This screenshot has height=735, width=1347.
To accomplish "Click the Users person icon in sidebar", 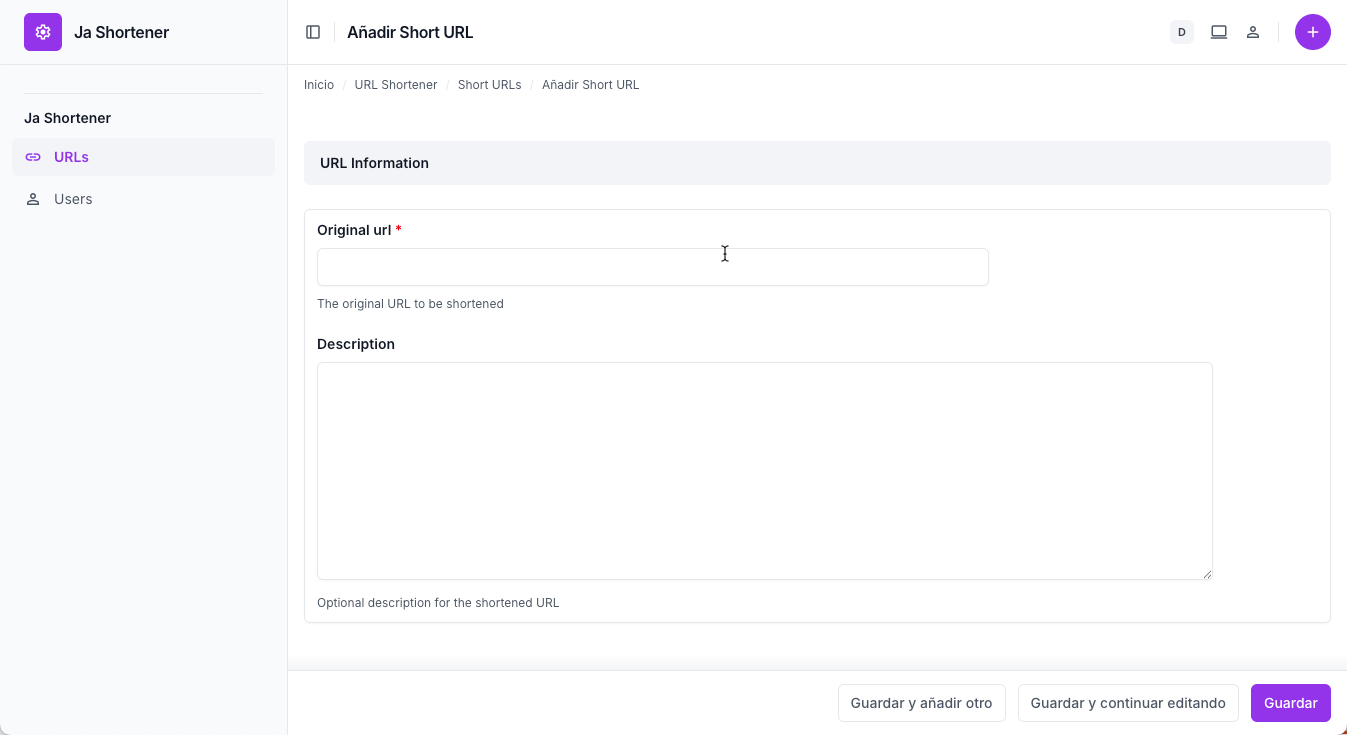I will click(33, 199).
